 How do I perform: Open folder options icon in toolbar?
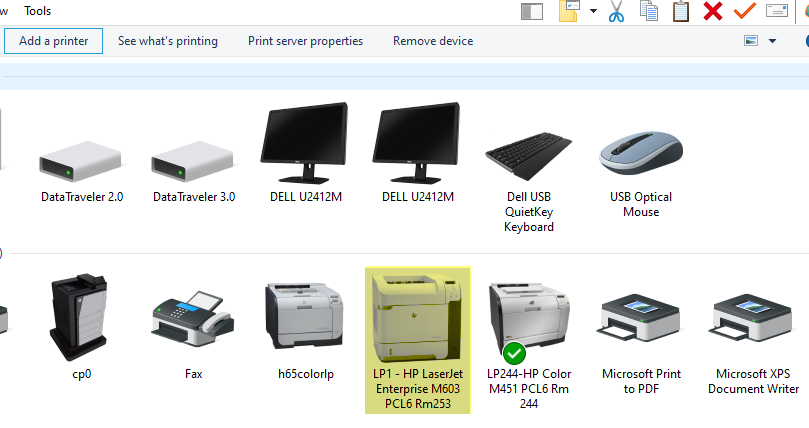pyautogui.click(x=570, y=11)
